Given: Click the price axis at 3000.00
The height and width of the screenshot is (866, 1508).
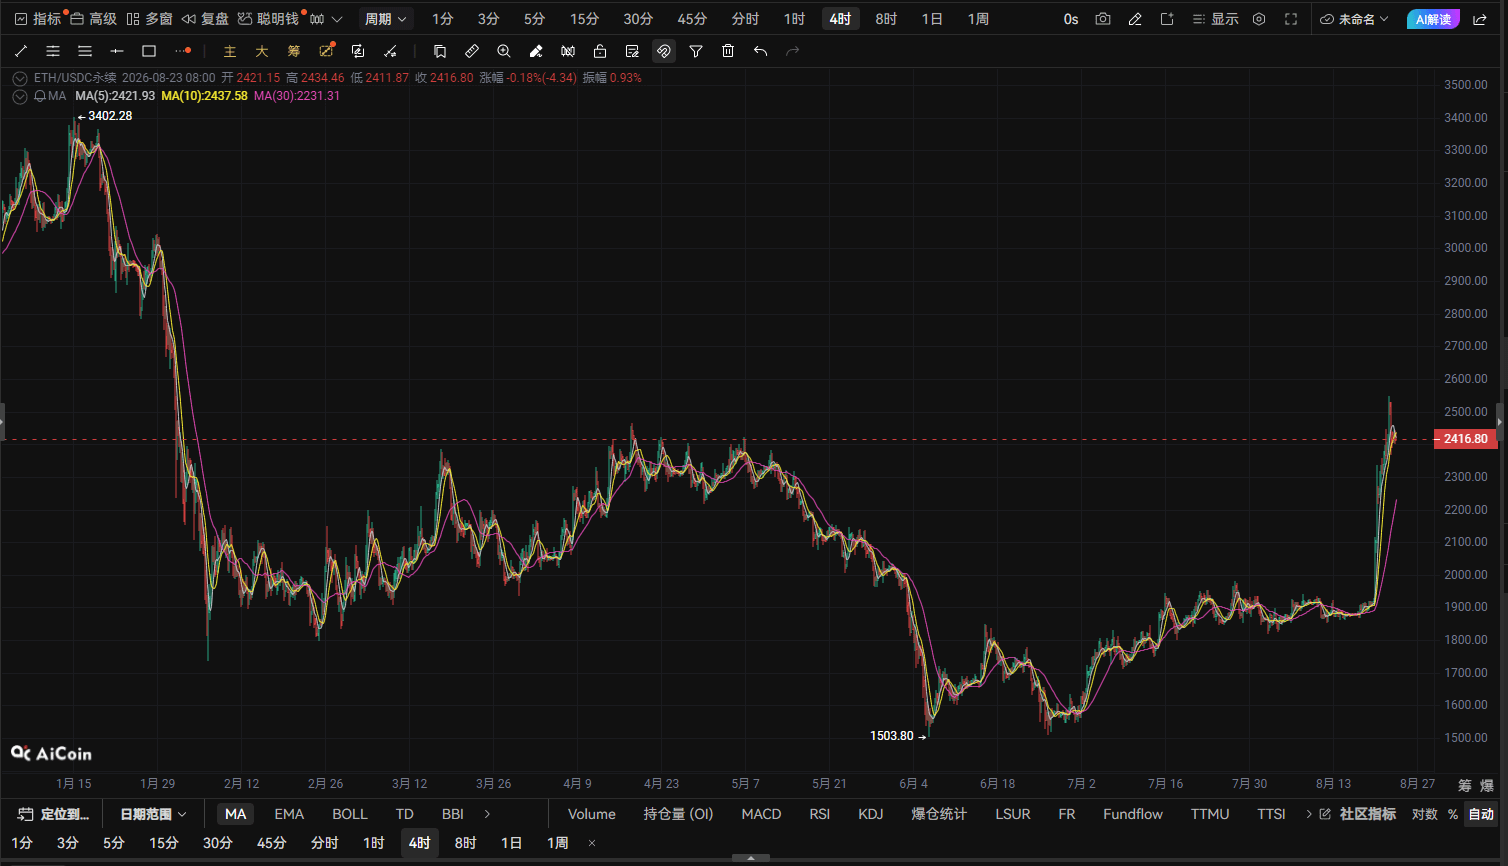Looking at the screenshot, I should (1466, 248).
